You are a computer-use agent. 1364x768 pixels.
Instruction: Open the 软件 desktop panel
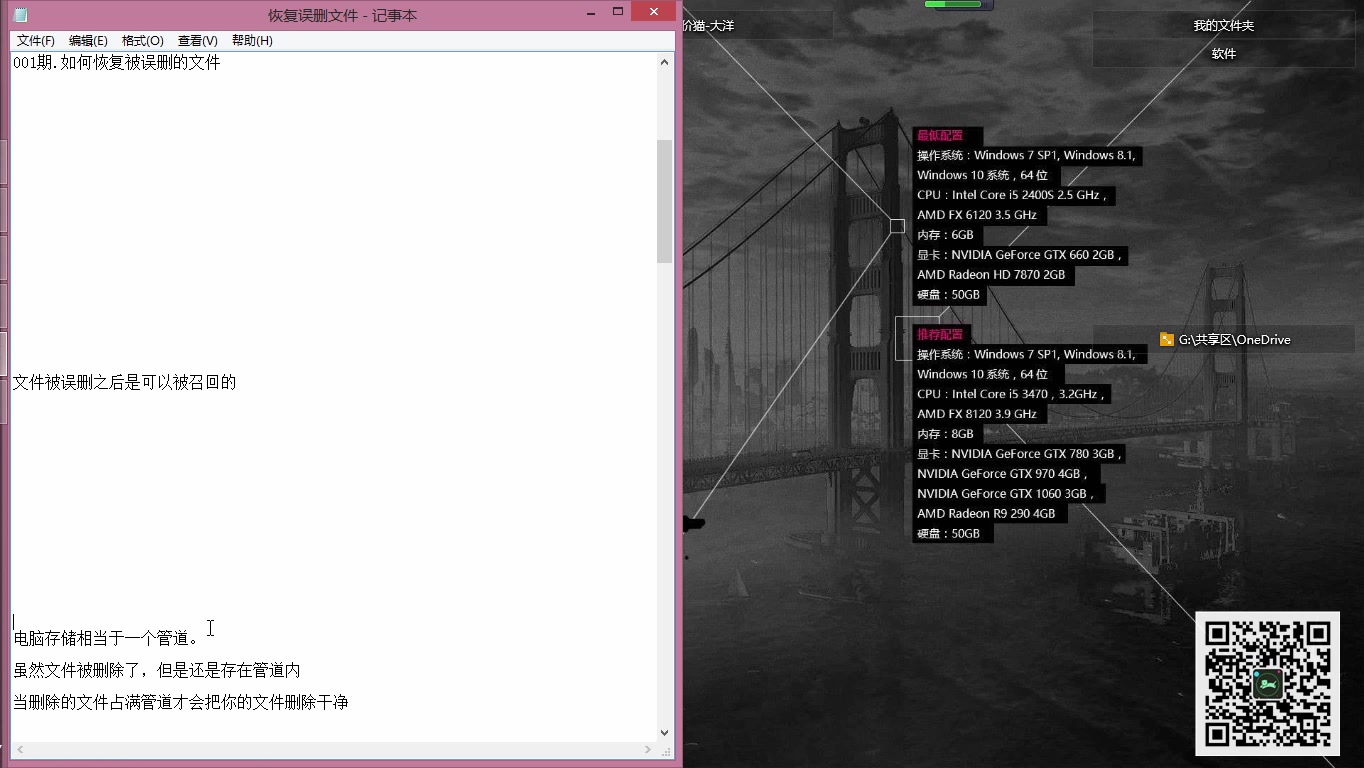(x=1223, y=54)
